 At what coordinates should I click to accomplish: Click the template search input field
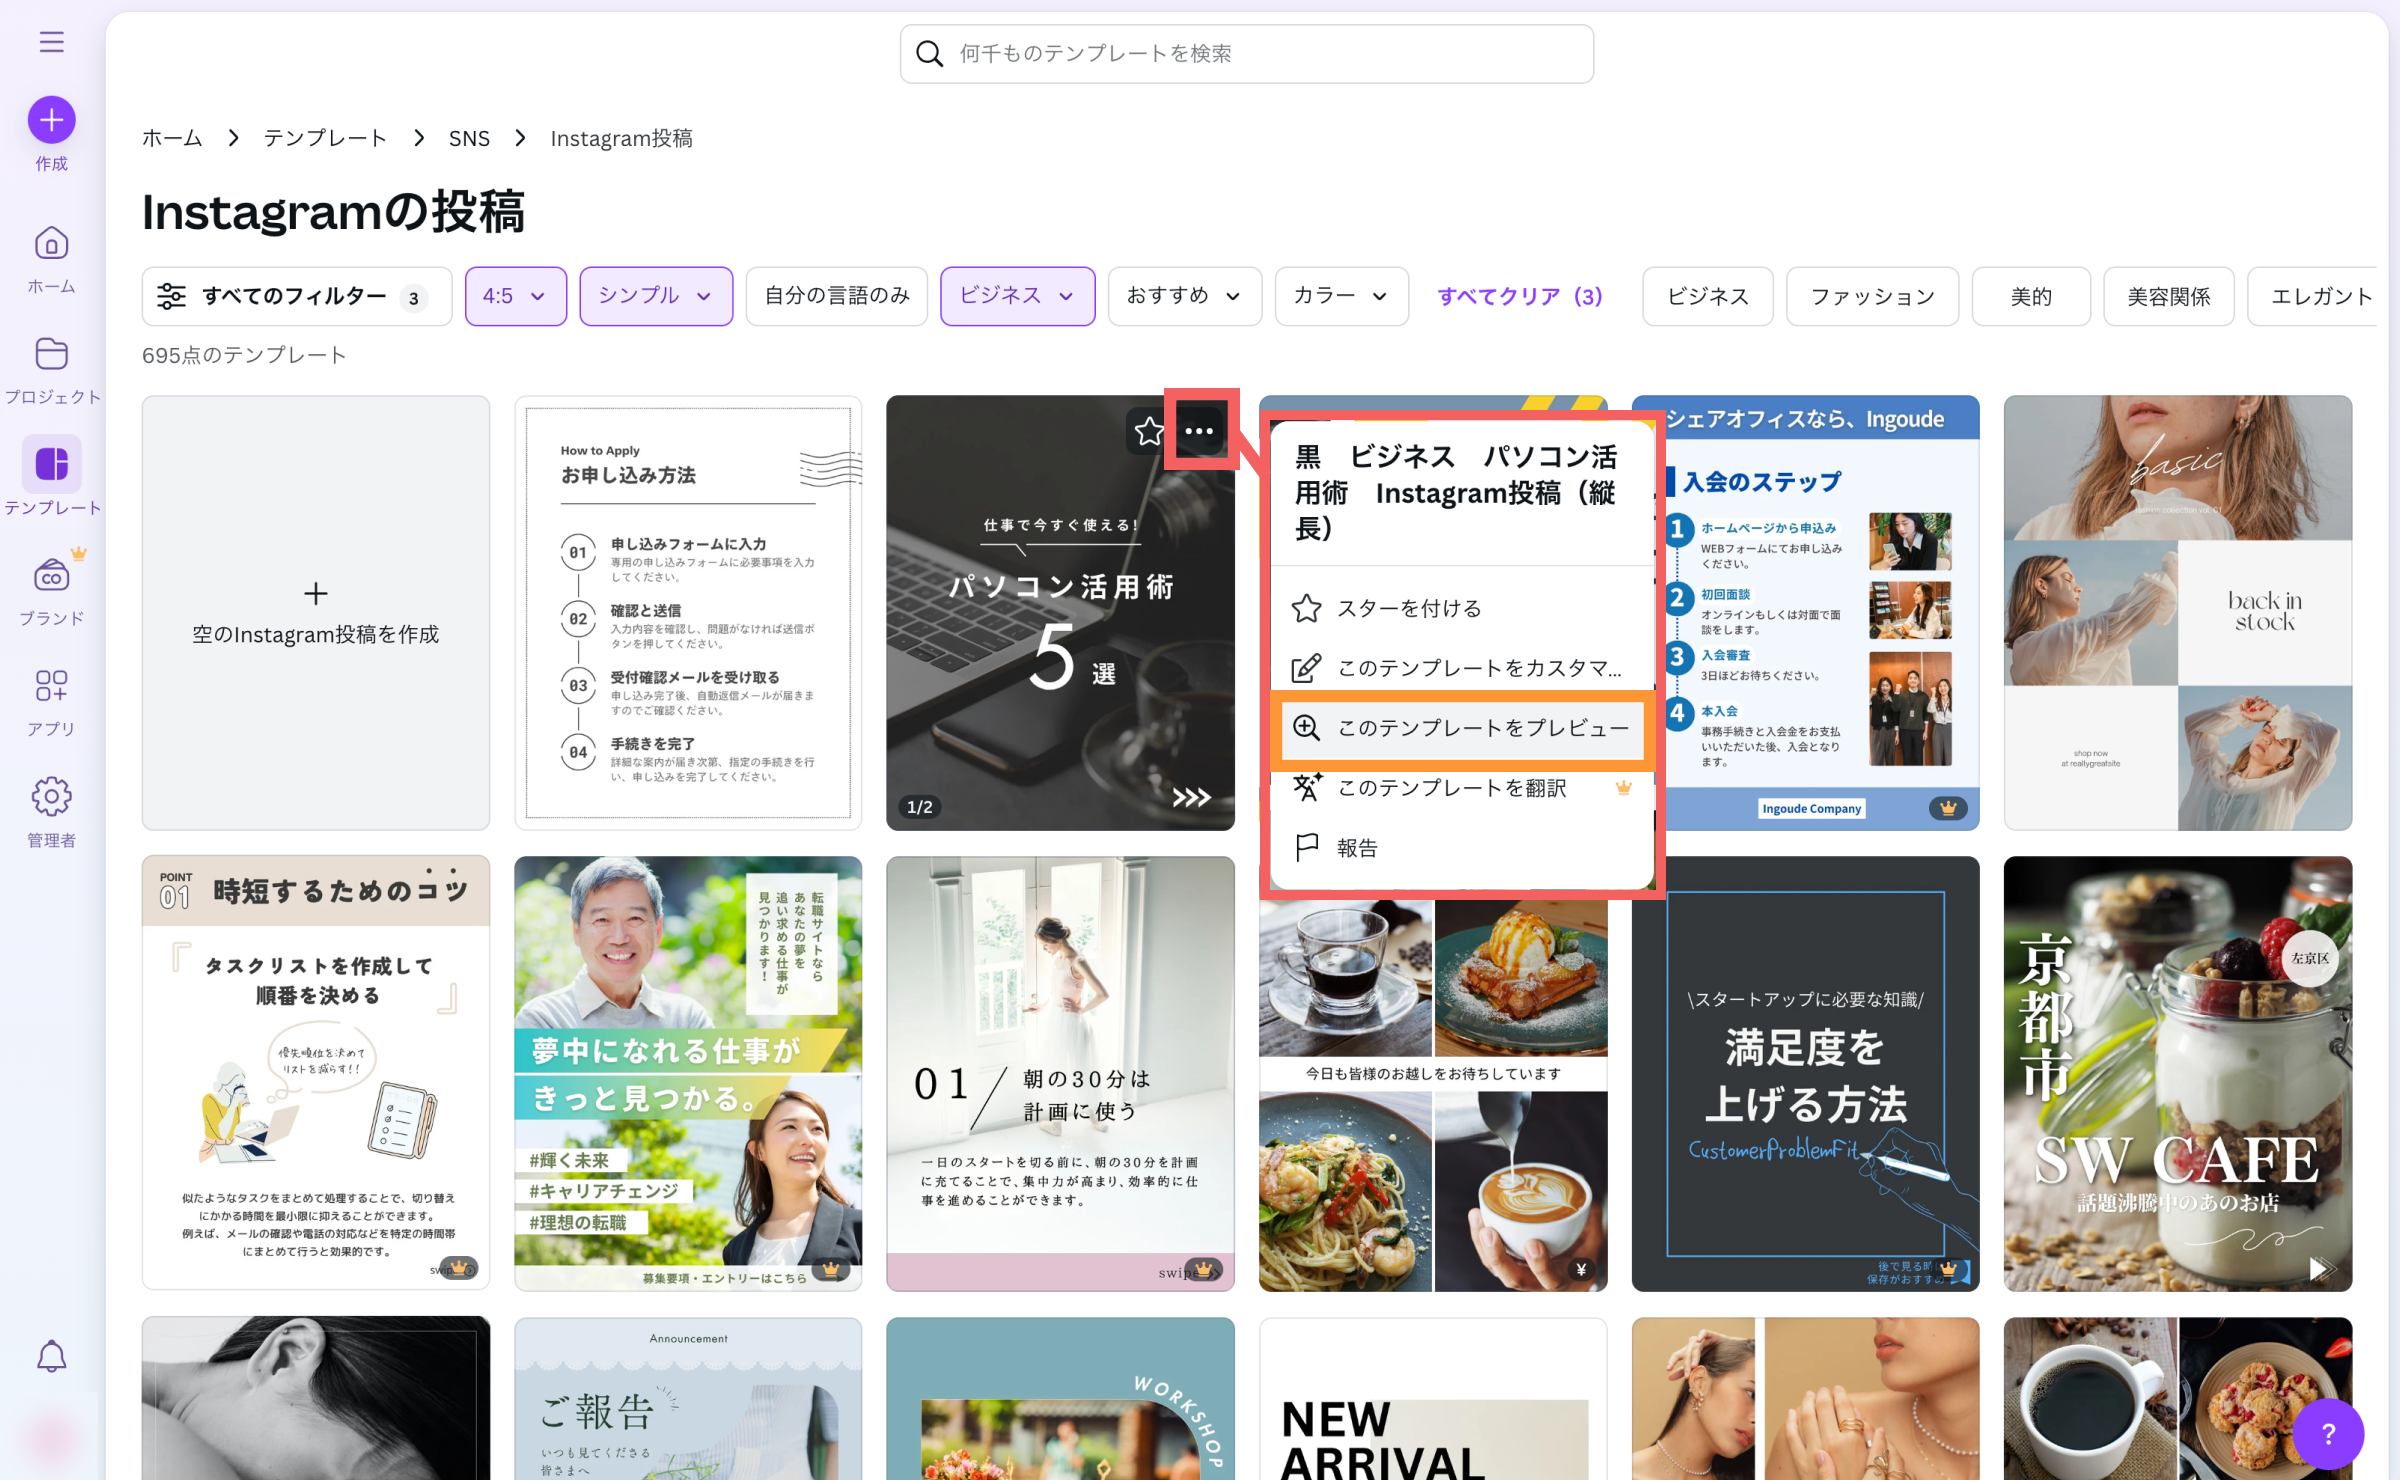(1247, 54)
